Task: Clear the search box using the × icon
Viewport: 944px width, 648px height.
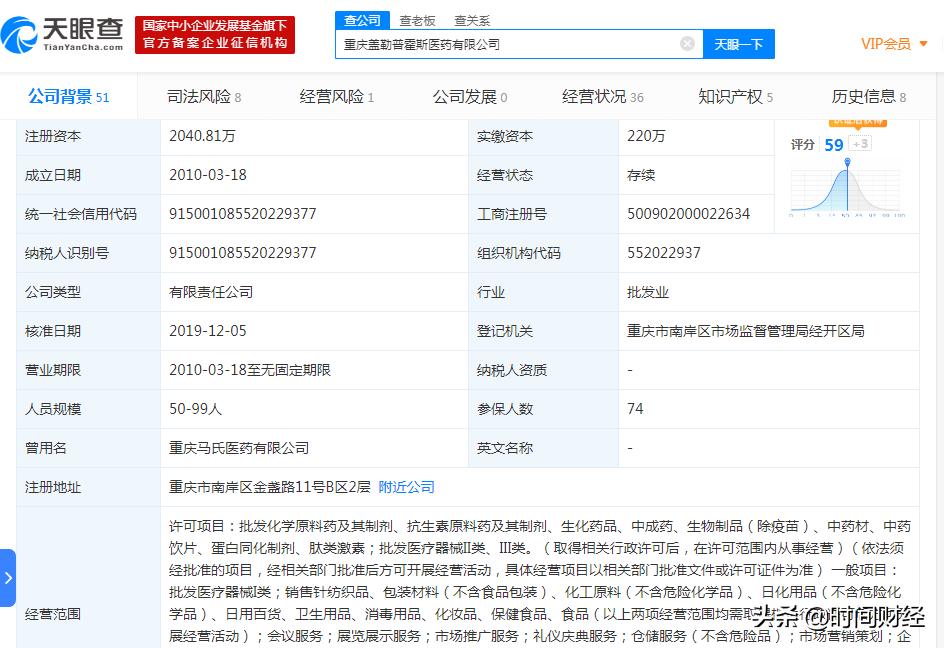Action: coord(686,44)
